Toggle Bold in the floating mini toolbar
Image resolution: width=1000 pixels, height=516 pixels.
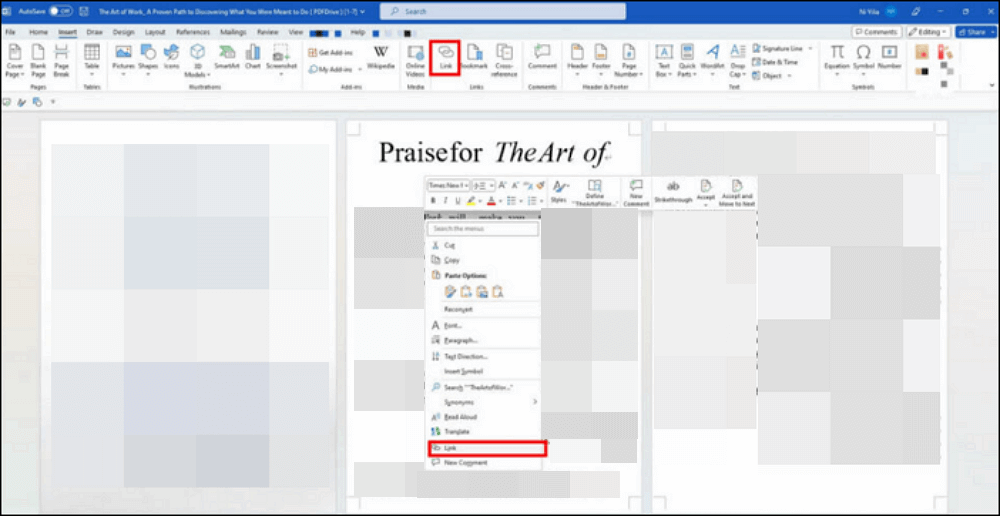click(433, 200)
